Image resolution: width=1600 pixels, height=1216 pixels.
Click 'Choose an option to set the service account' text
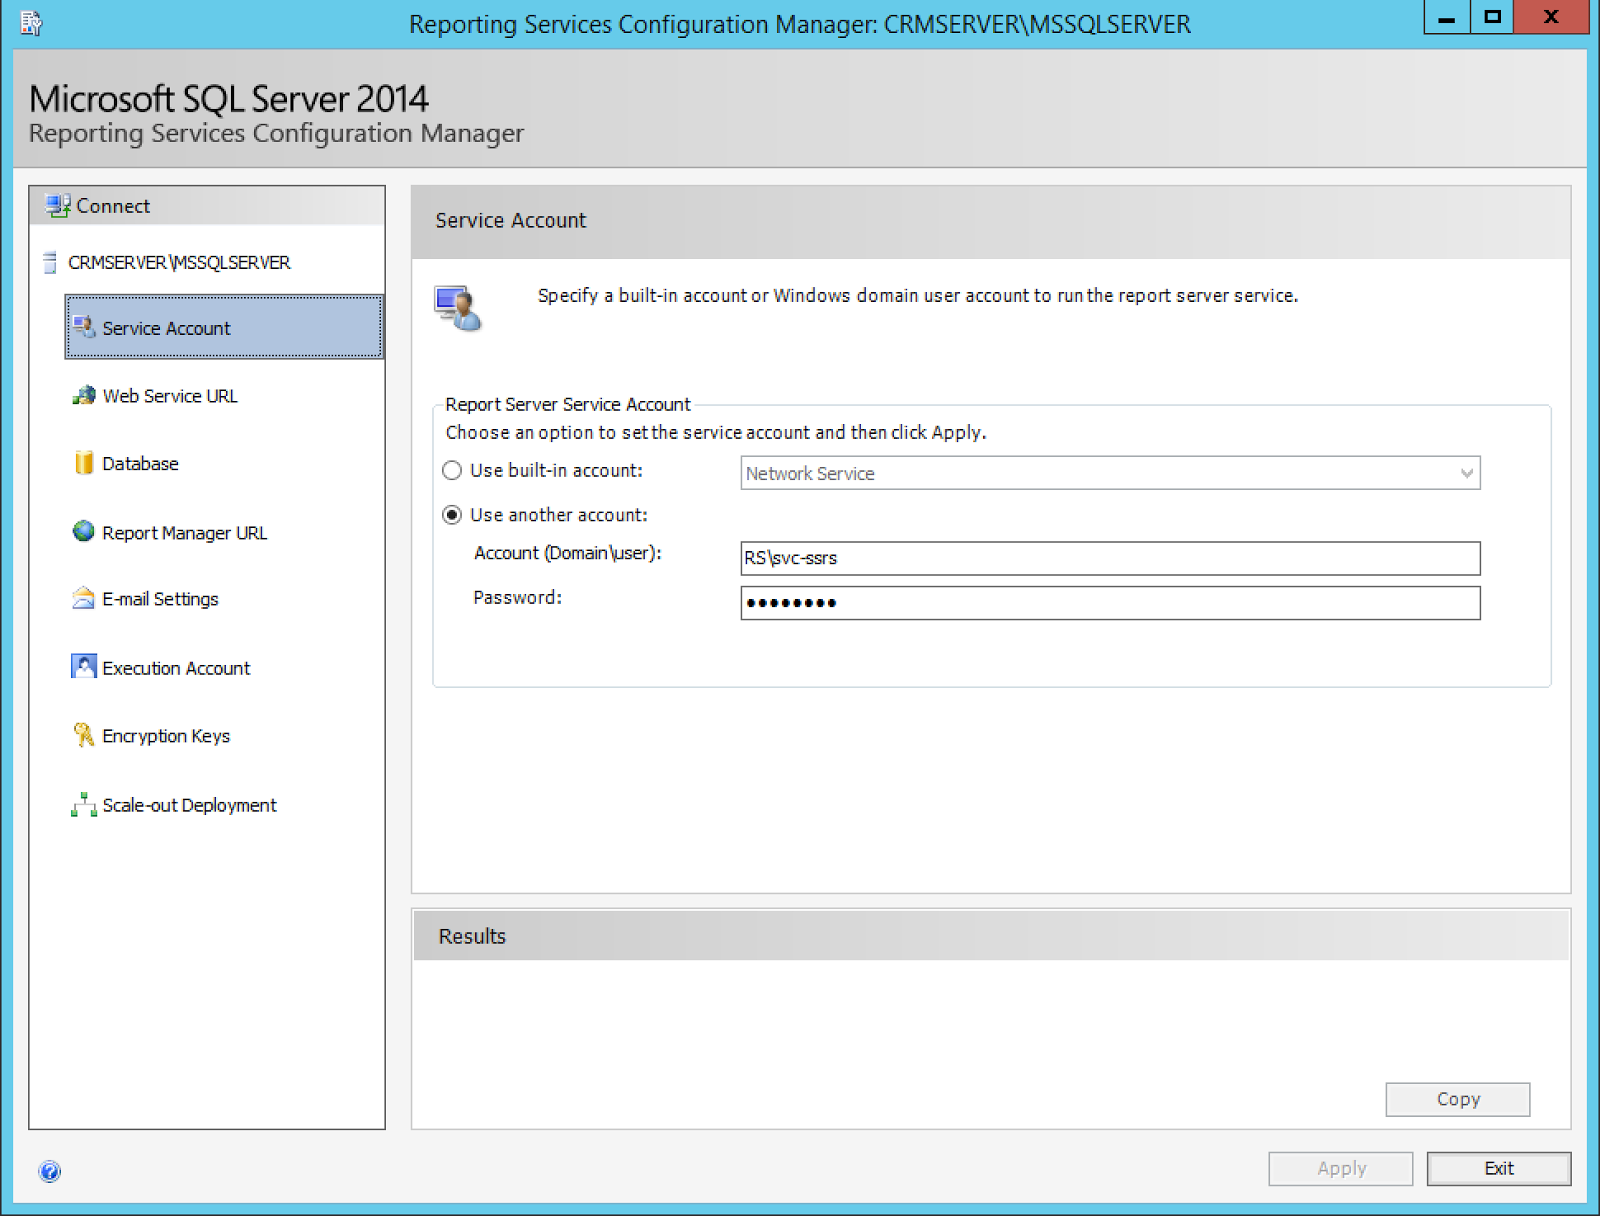pyautogui.click(x=716, y=432)
